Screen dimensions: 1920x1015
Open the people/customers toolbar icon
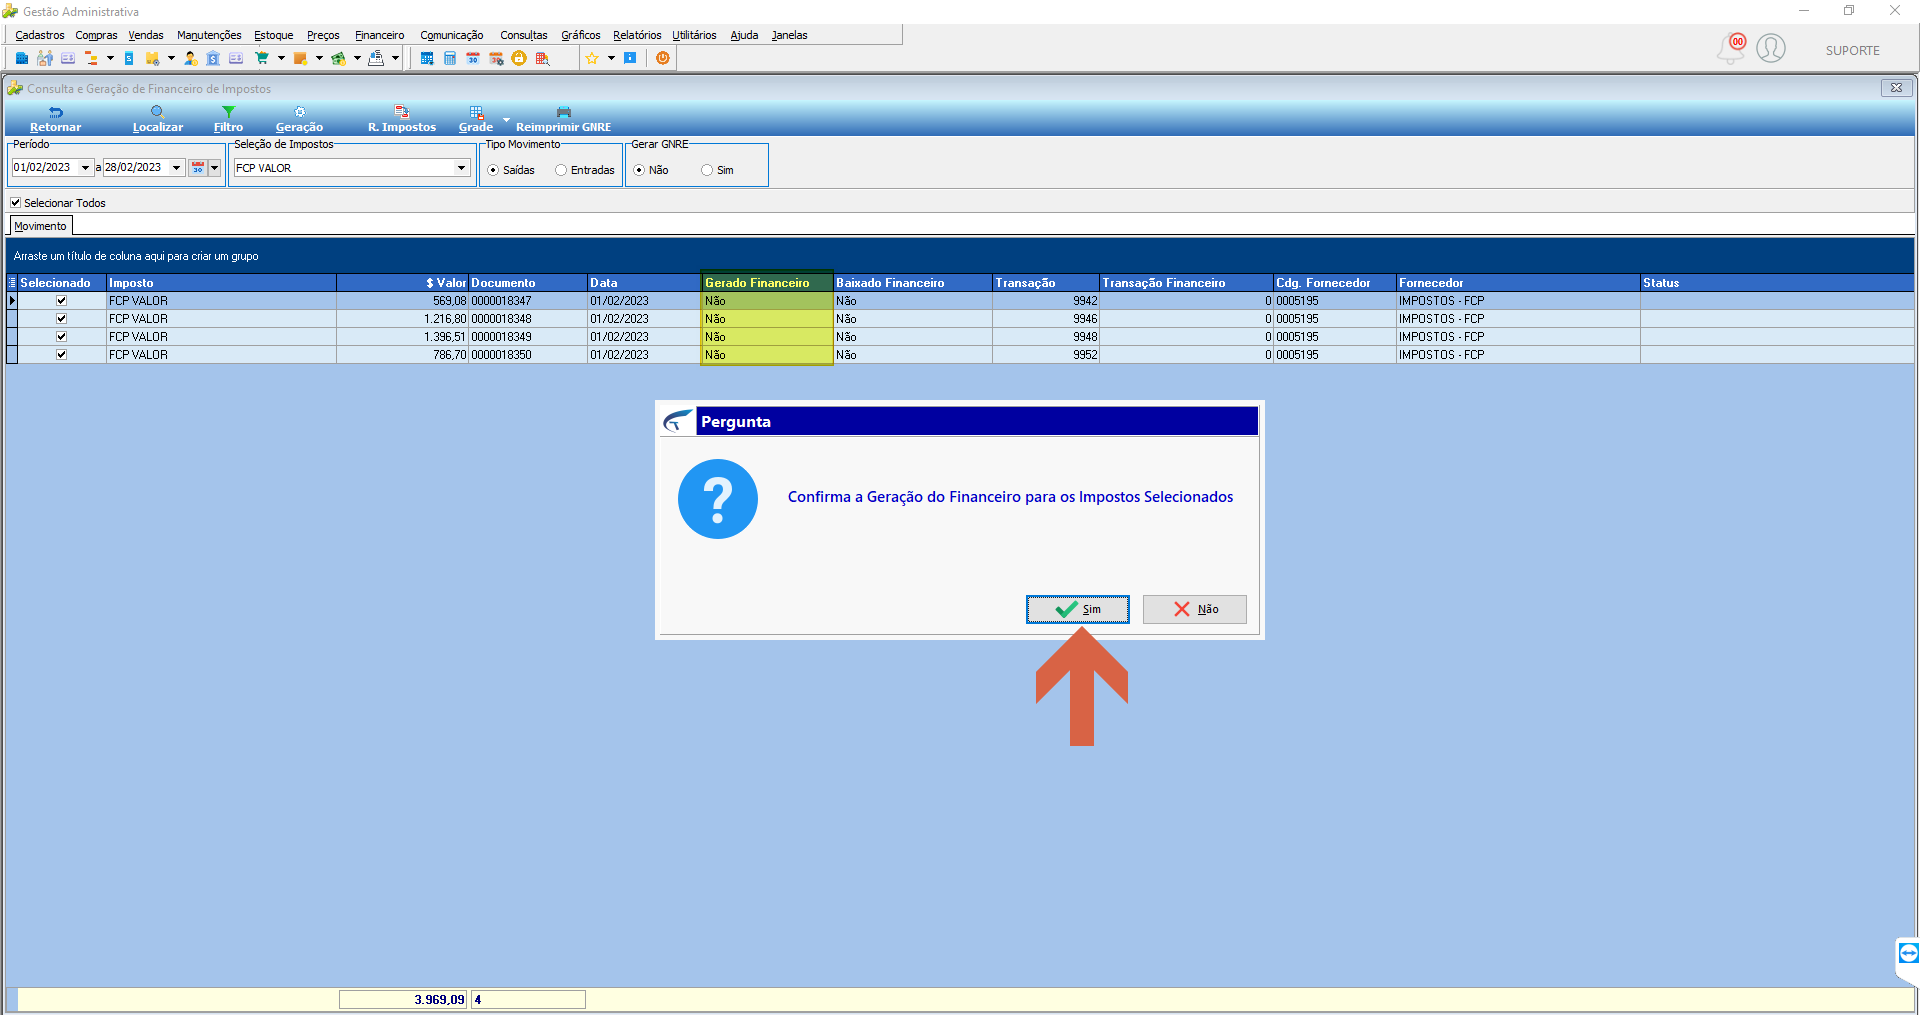tap(45, 59)
